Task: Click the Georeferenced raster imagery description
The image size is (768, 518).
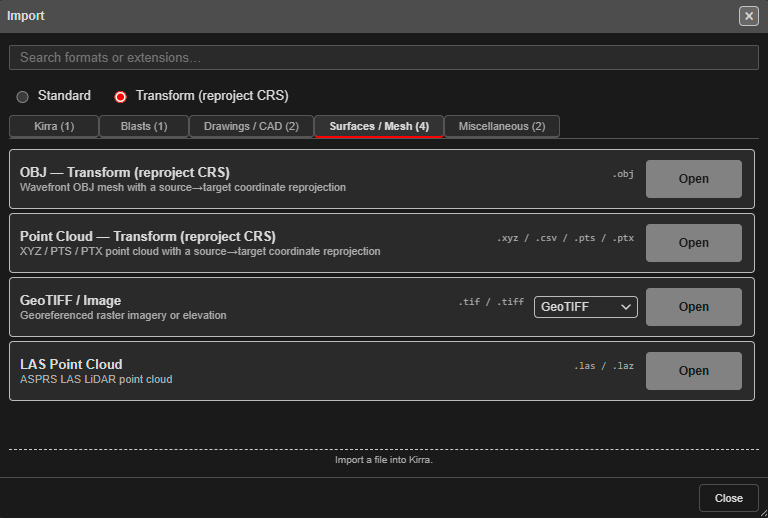Action: tap(123, 315)
